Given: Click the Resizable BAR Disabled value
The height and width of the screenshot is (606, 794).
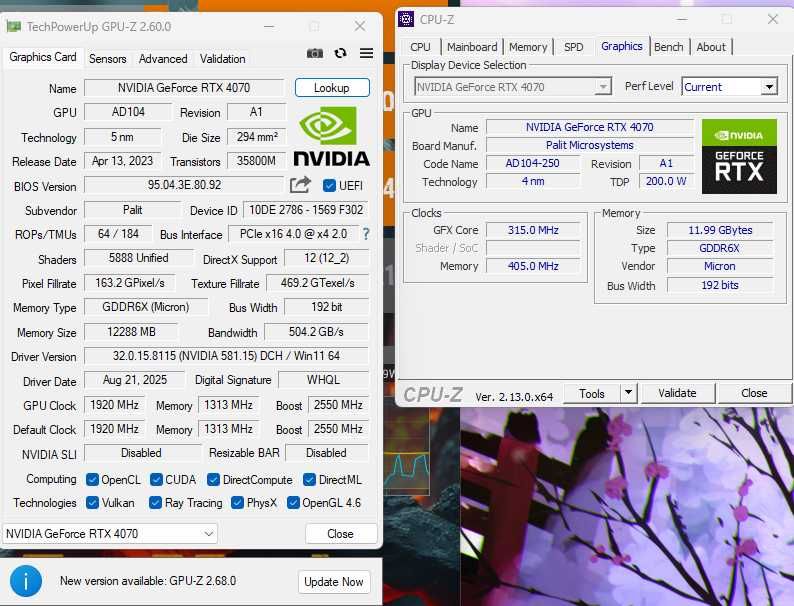Looking at the screenshot, I should click(x=327, y=453).
